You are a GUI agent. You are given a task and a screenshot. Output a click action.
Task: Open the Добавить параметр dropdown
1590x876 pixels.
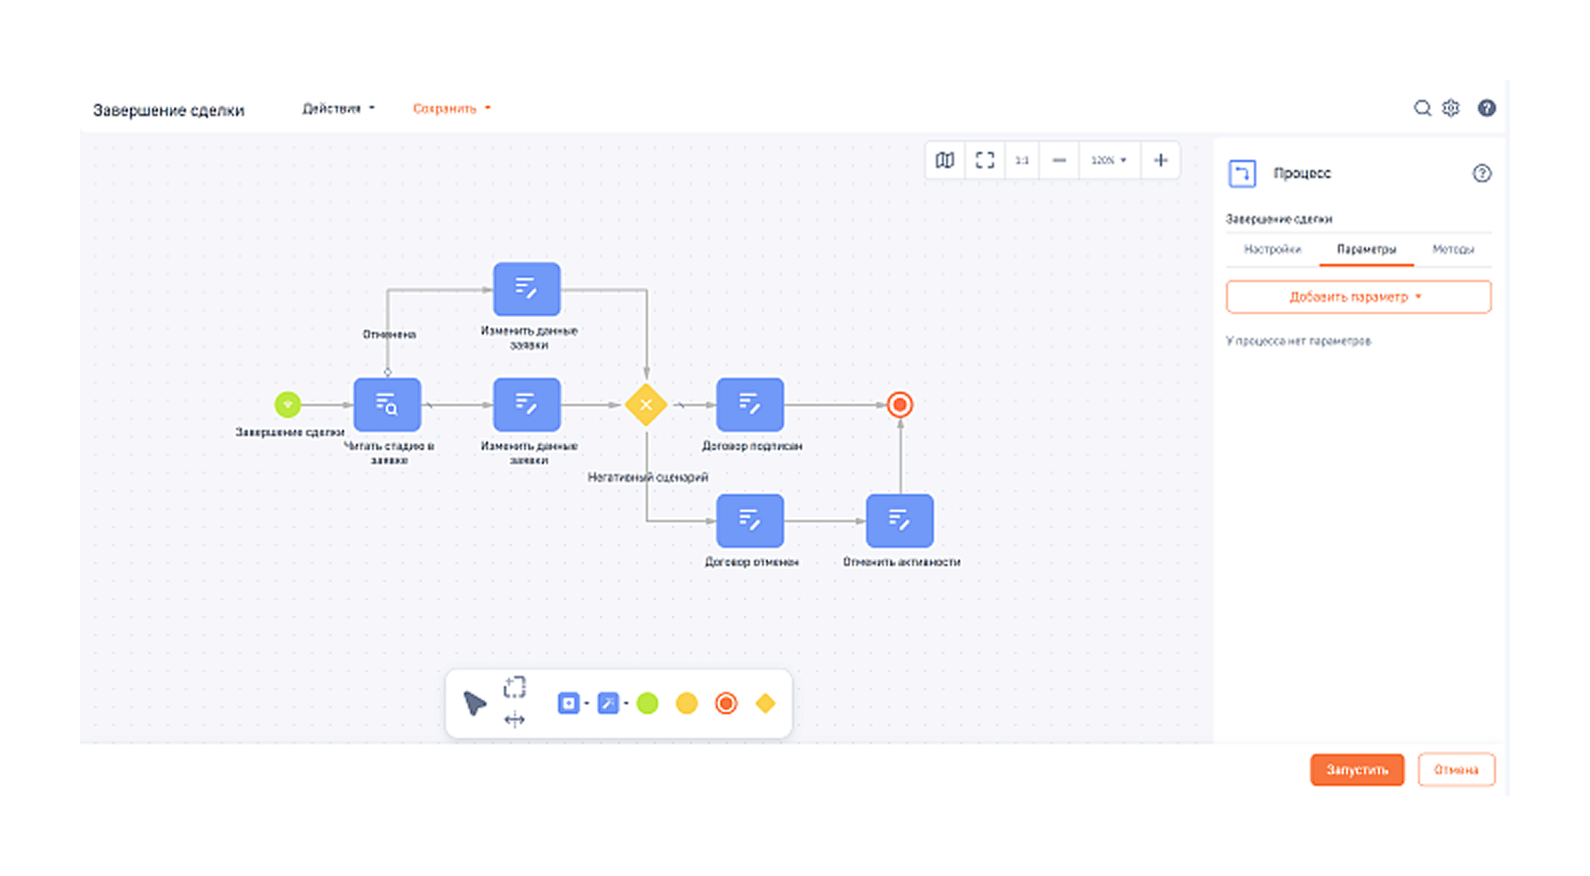tap(1358, 297)
